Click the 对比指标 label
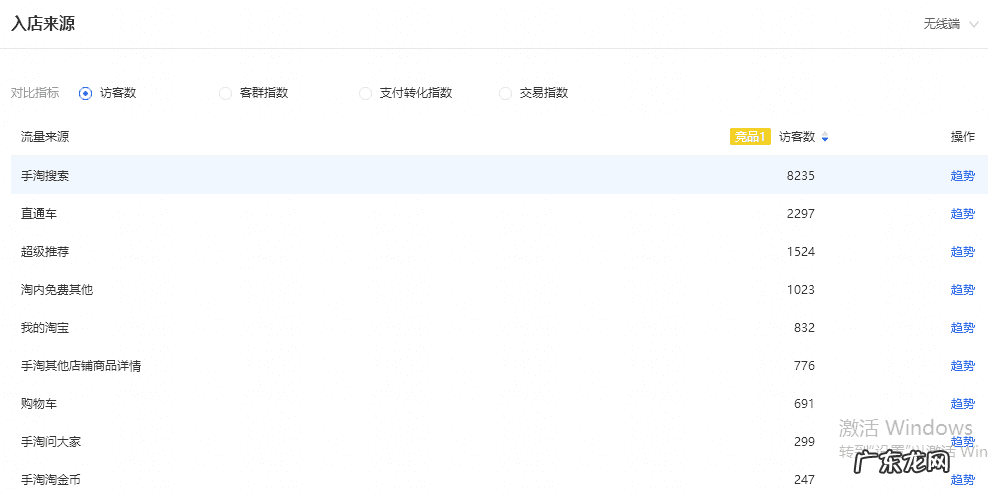 point(35,93)
